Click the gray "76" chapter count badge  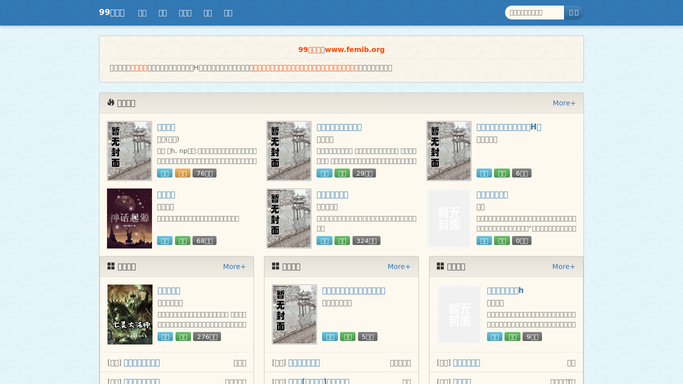coord(204,173)
